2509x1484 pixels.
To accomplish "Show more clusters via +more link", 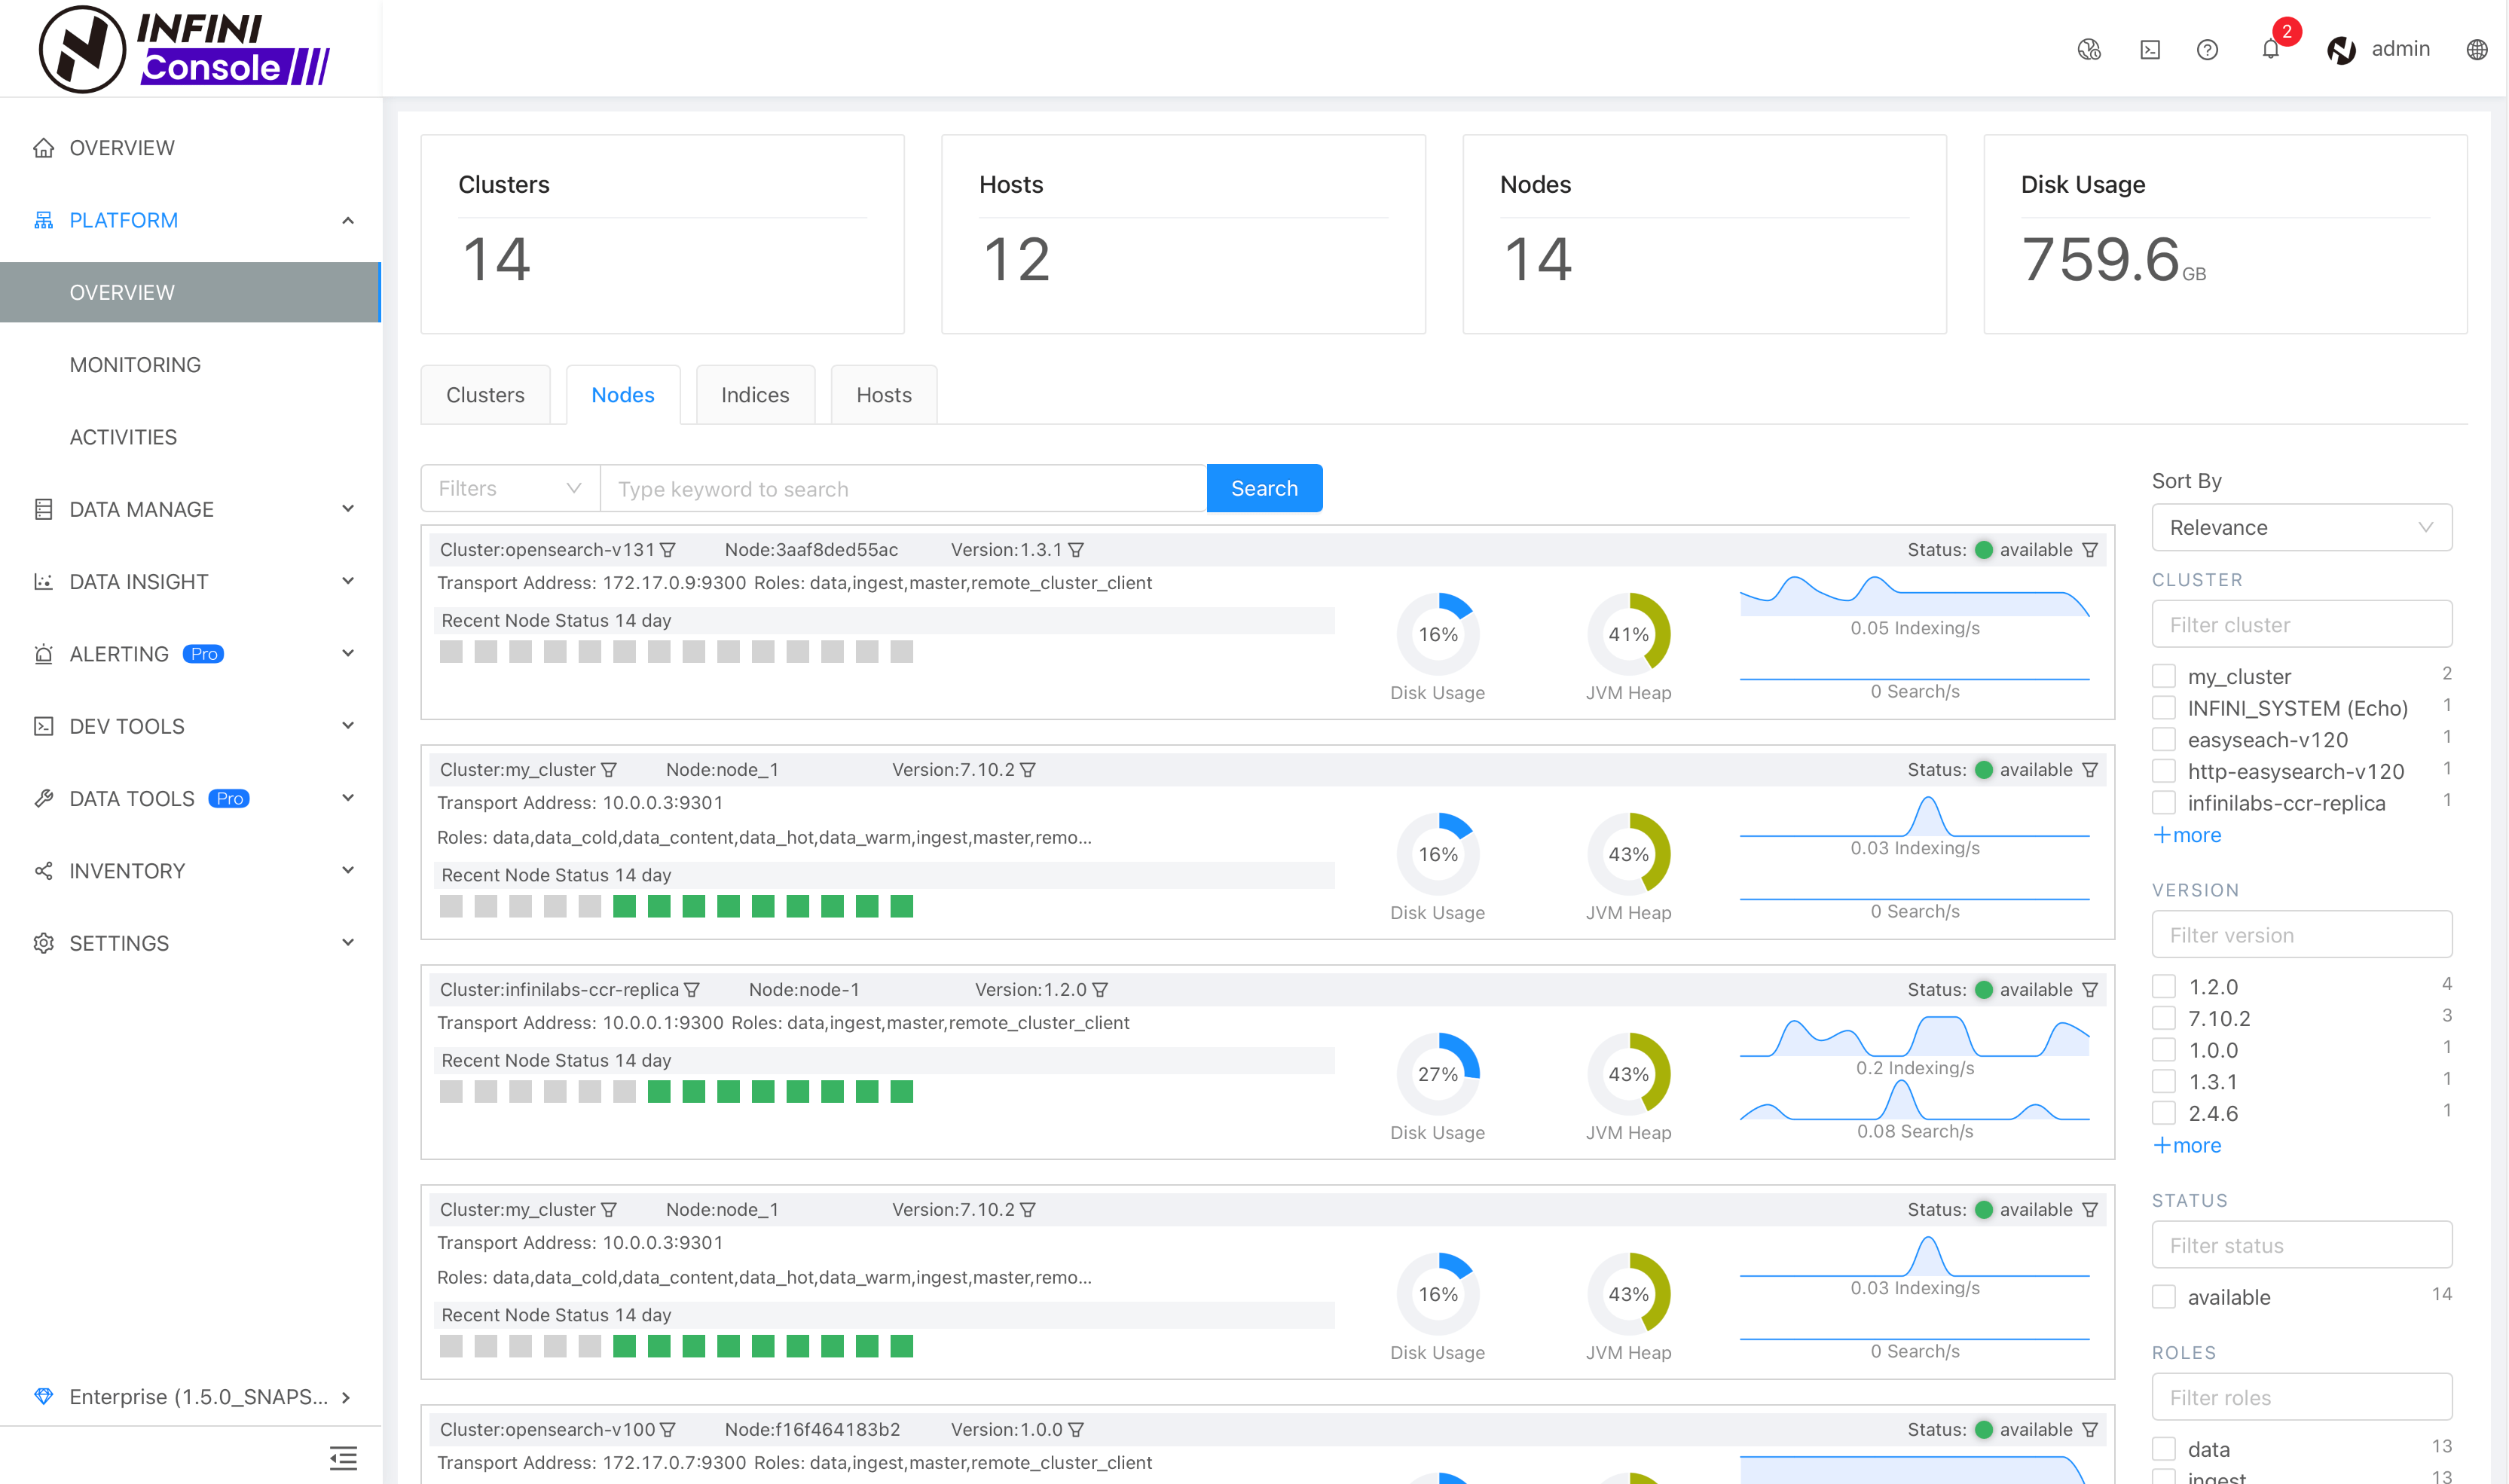I will click(2187, 835).
